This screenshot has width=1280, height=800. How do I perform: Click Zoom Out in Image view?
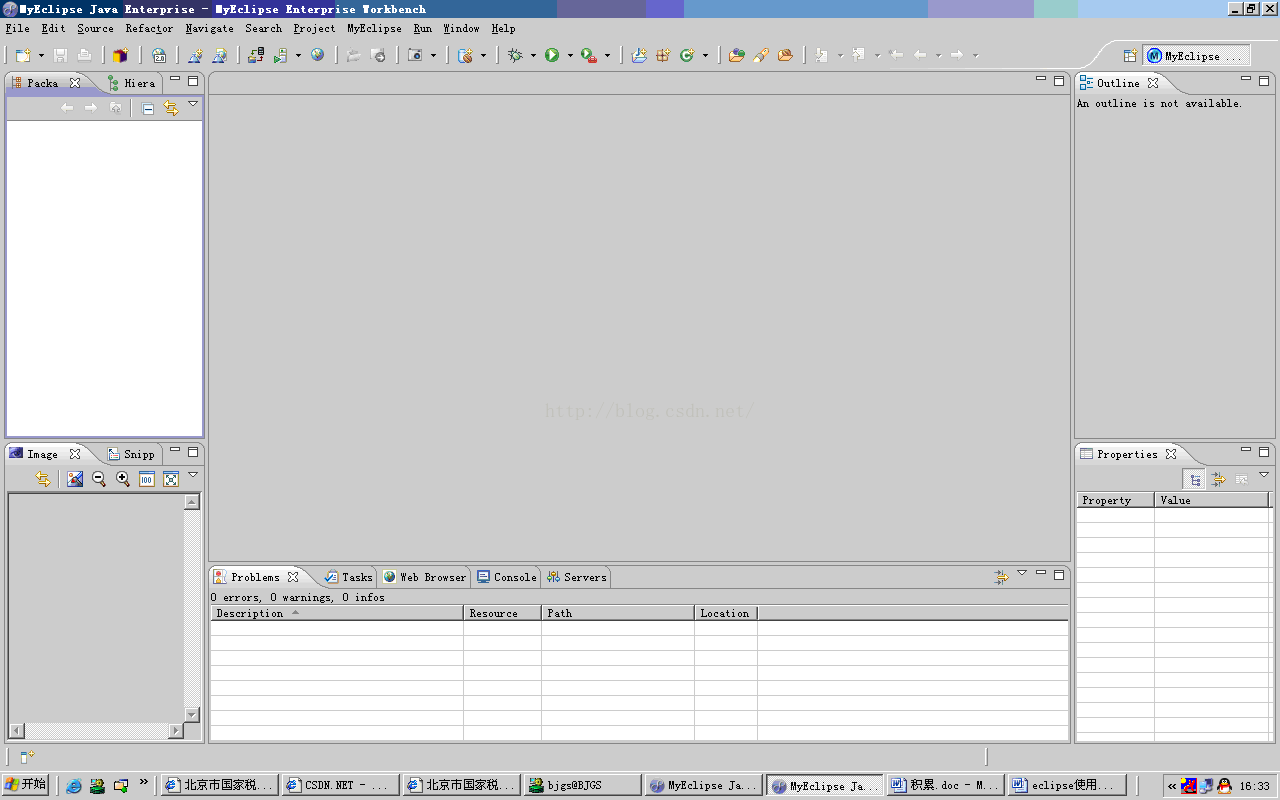(x=99, y=479)
